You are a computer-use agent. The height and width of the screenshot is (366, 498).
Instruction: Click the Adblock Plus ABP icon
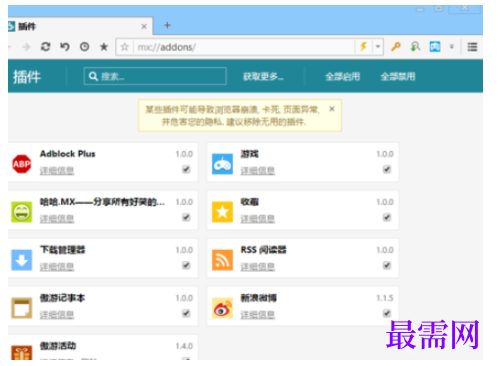point(22,164)
